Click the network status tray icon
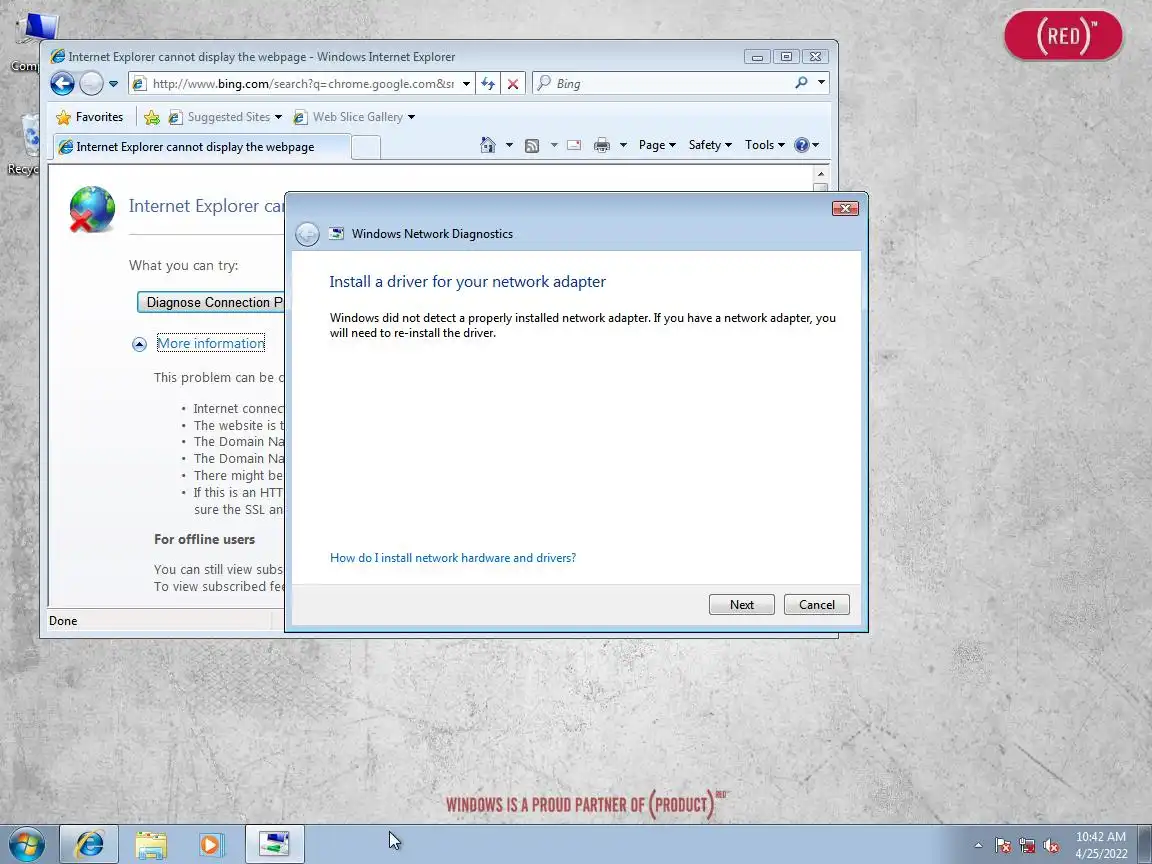Viewport: 1152px width, 864px height. pyautogui.click(x=1027, y=846)
